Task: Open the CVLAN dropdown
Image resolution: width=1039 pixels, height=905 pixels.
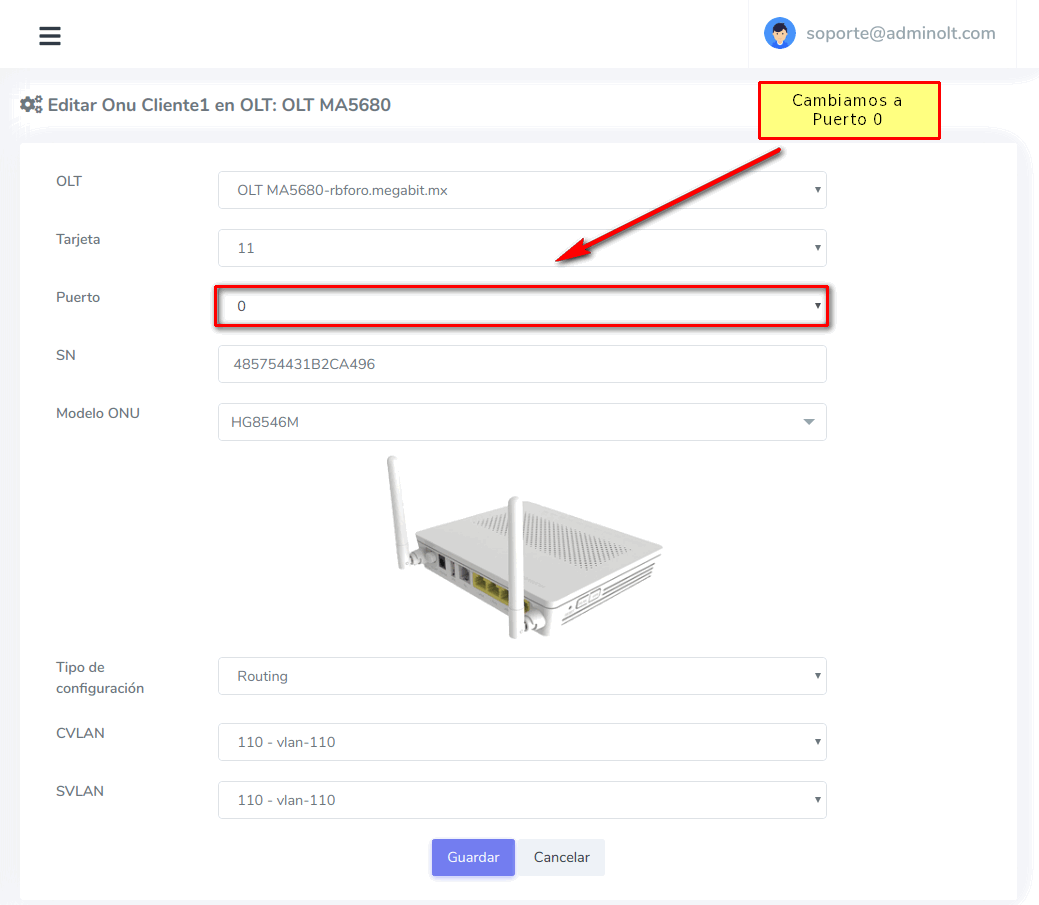Action: 521,742
